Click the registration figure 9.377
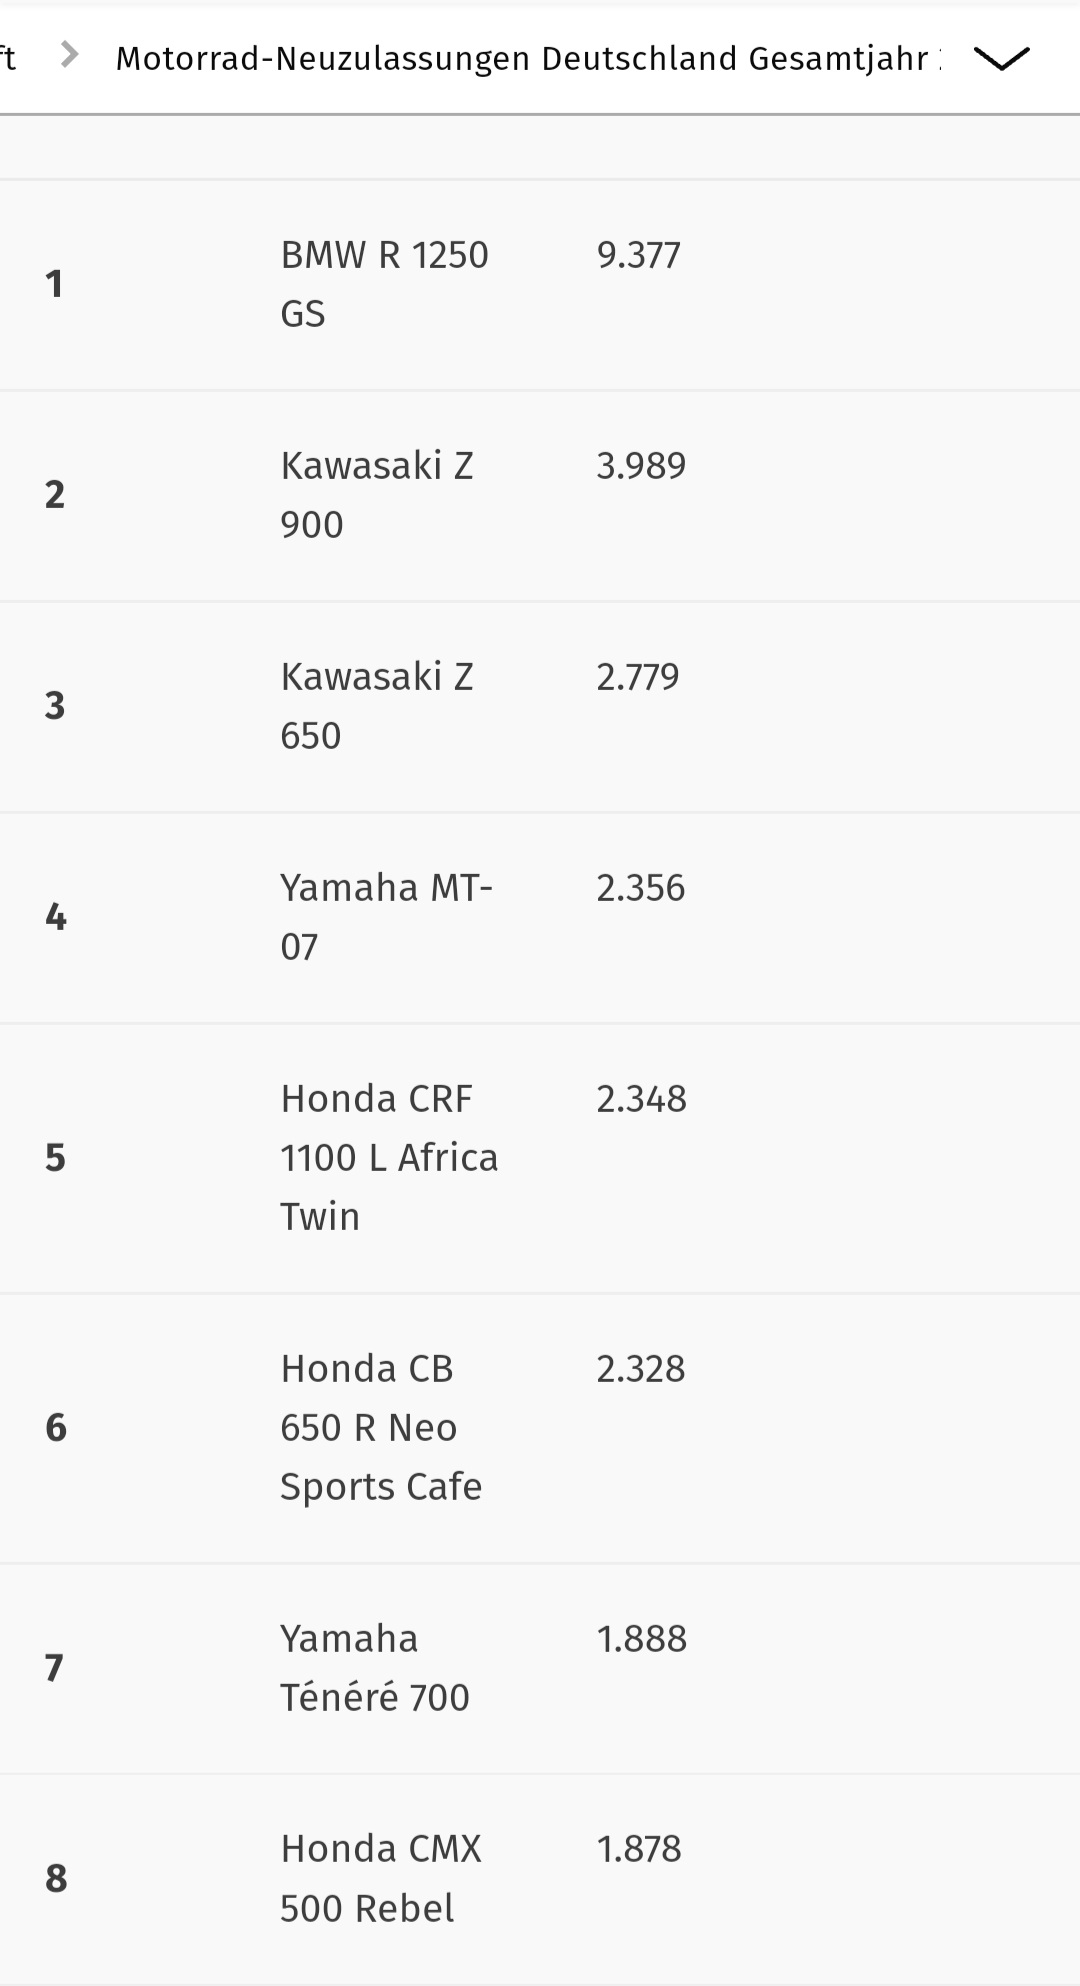The image size is (1080, 1986). [x=639, y=255]
